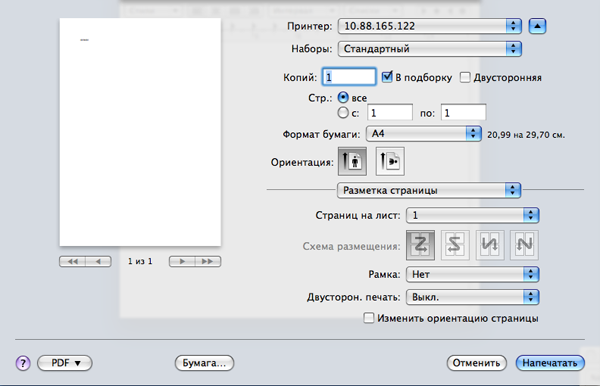Open the help question mark button
This screenshot has width=600, height=386.
[x=23, y=363]
